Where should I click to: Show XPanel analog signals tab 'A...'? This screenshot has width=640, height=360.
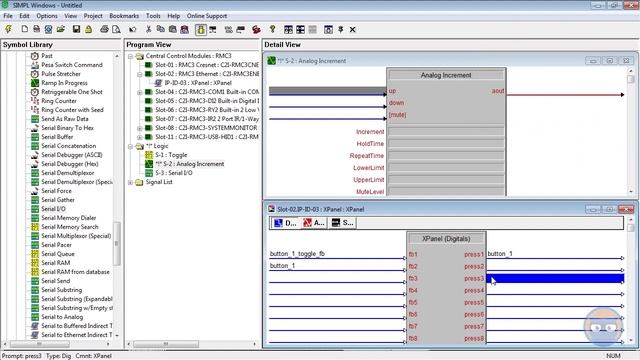click(x=313, y=223)
